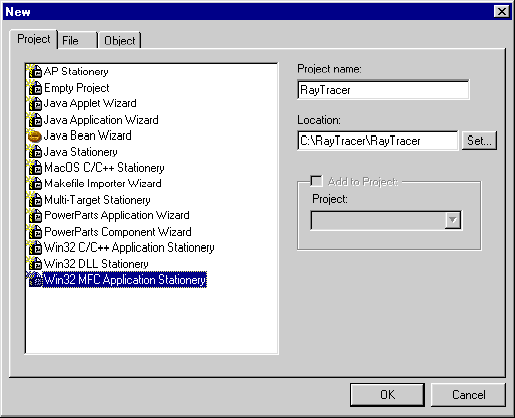This screenshot has height=418, width=515.
Task: Click the Set... location button
Action: tap(479, 140)
